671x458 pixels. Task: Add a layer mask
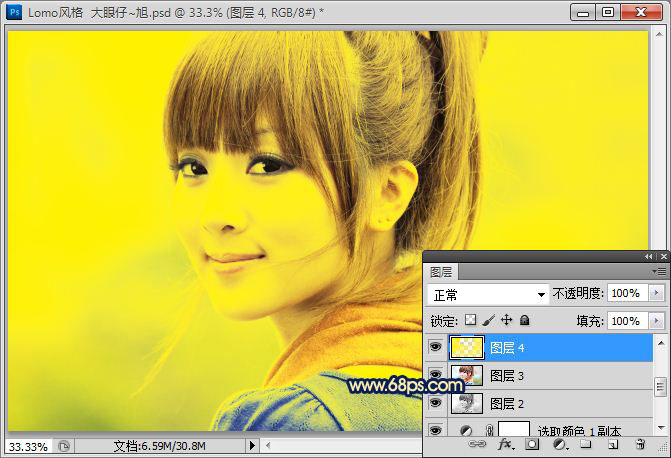(x=532, y=444)
